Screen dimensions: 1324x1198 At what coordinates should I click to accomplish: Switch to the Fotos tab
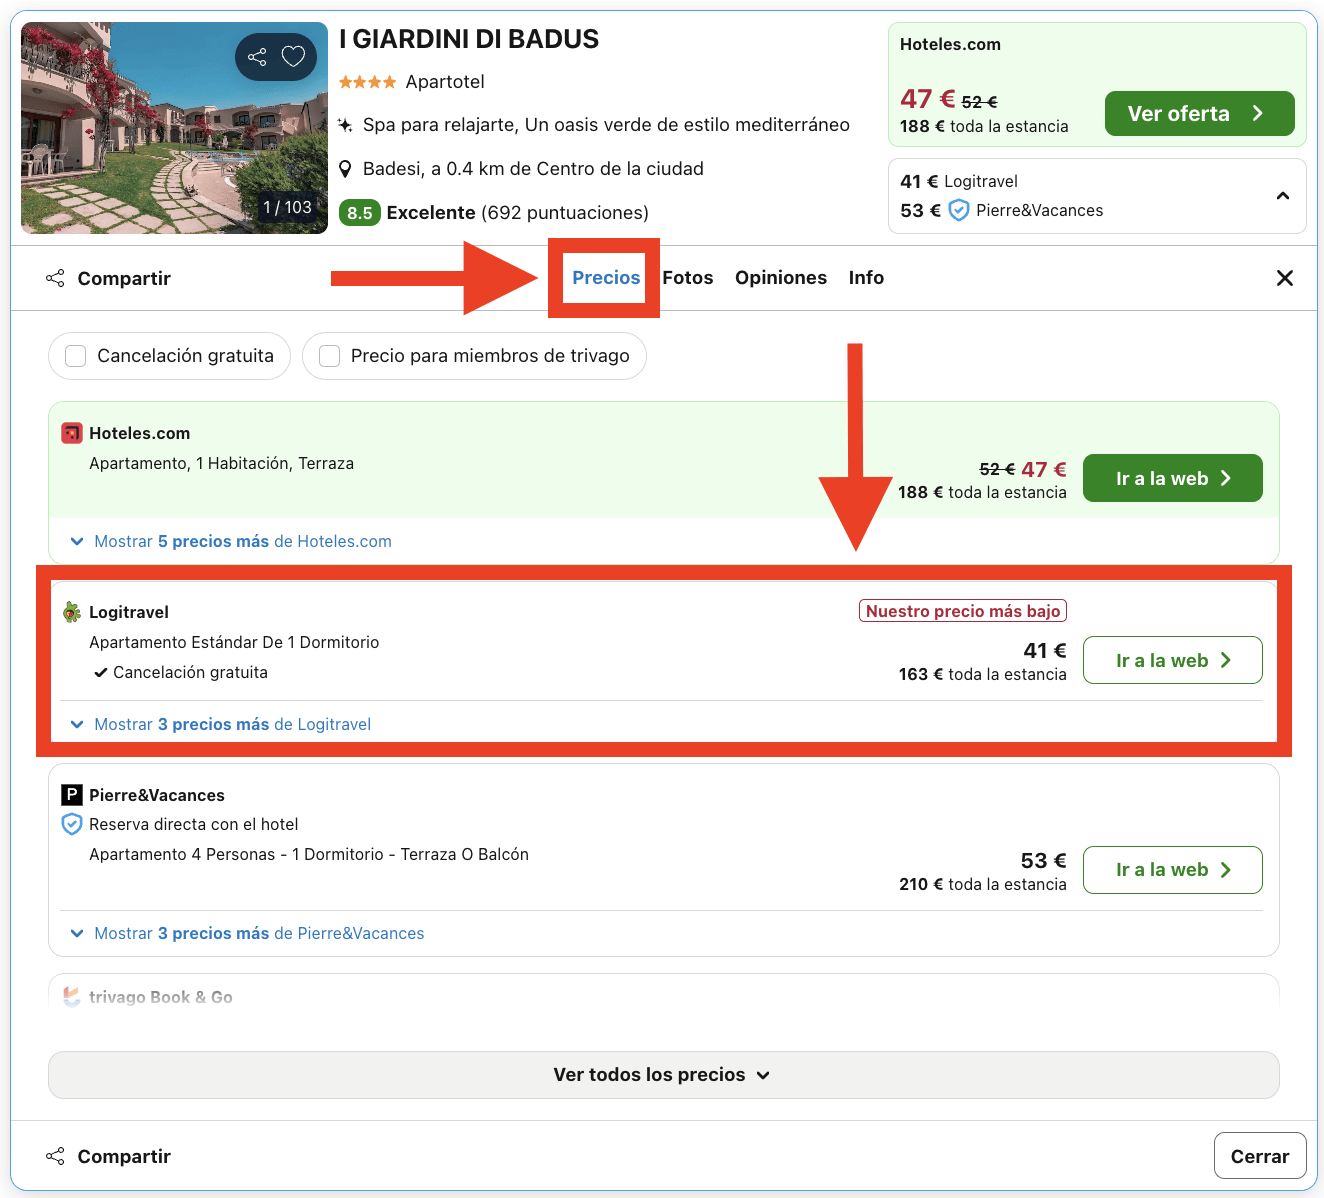tap(688, 277)
